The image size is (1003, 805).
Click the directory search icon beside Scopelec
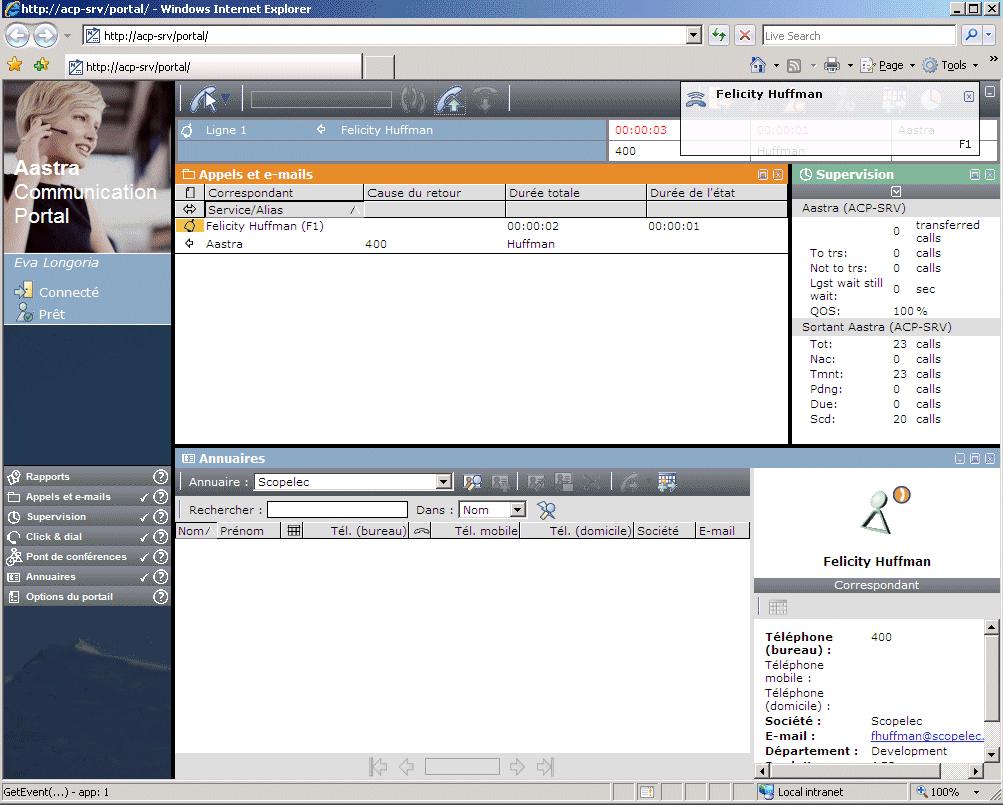[x=473, y=482]
